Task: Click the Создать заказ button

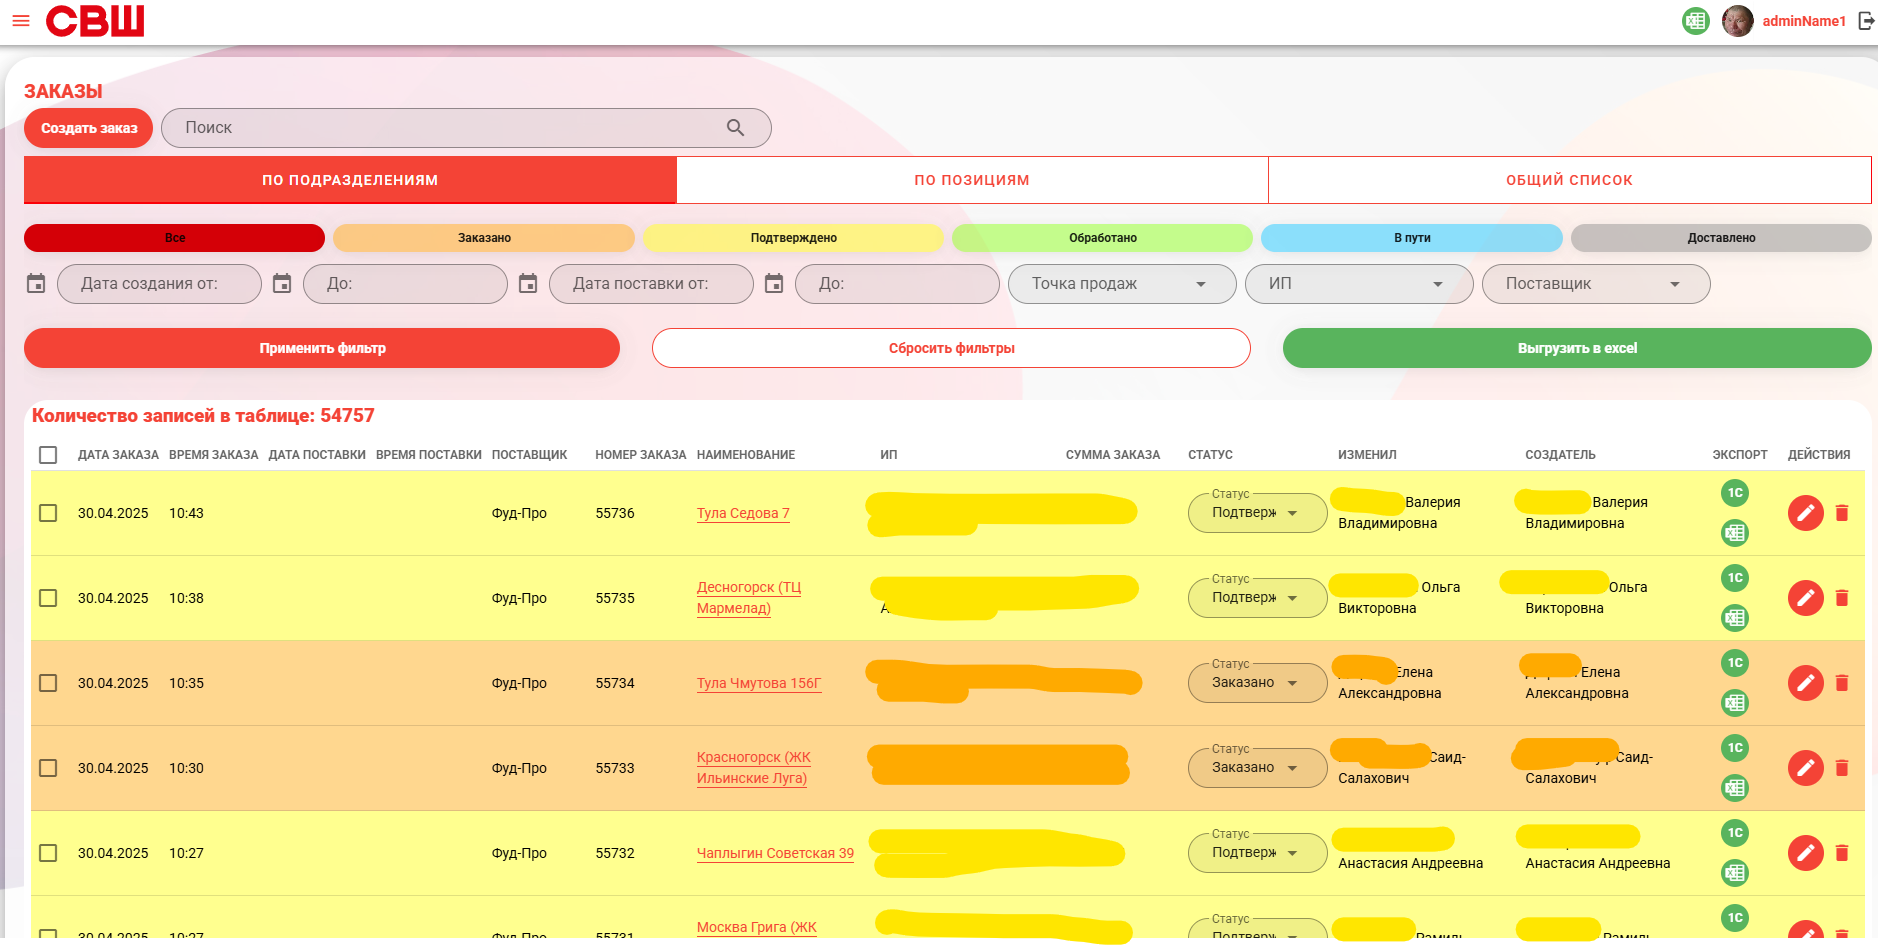Action: 89,128
